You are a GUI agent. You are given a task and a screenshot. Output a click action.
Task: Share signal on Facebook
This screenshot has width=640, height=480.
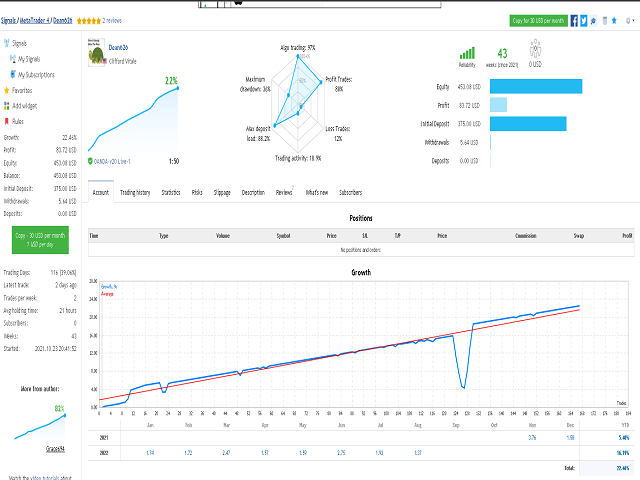574,20
